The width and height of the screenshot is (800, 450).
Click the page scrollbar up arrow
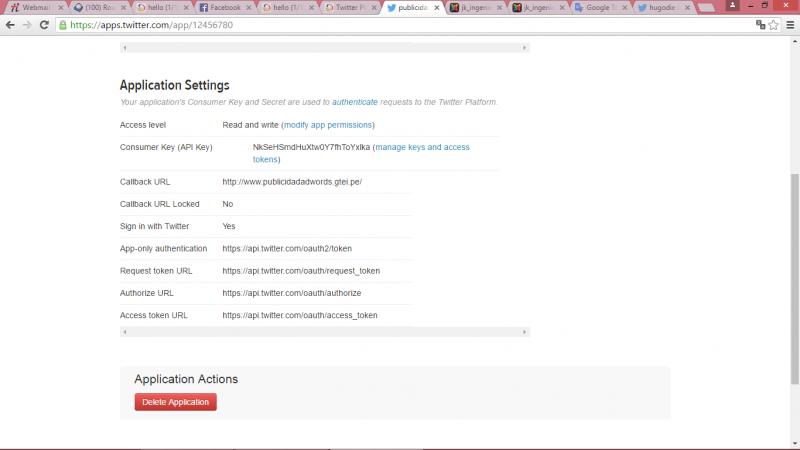(x=795, y=41)
